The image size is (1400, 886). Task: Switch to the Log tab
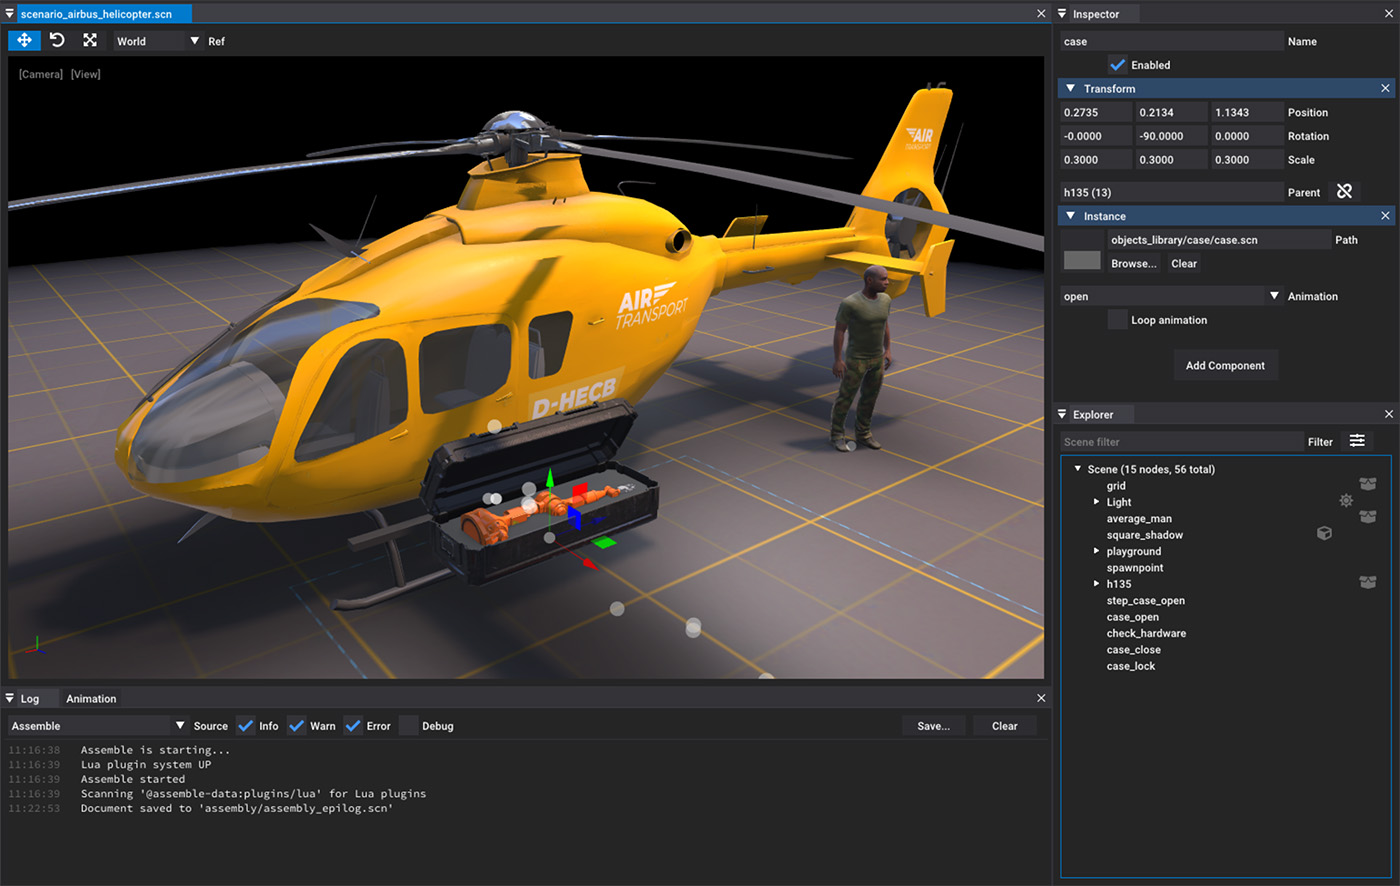pyautogui.click(x=30, y=699)
